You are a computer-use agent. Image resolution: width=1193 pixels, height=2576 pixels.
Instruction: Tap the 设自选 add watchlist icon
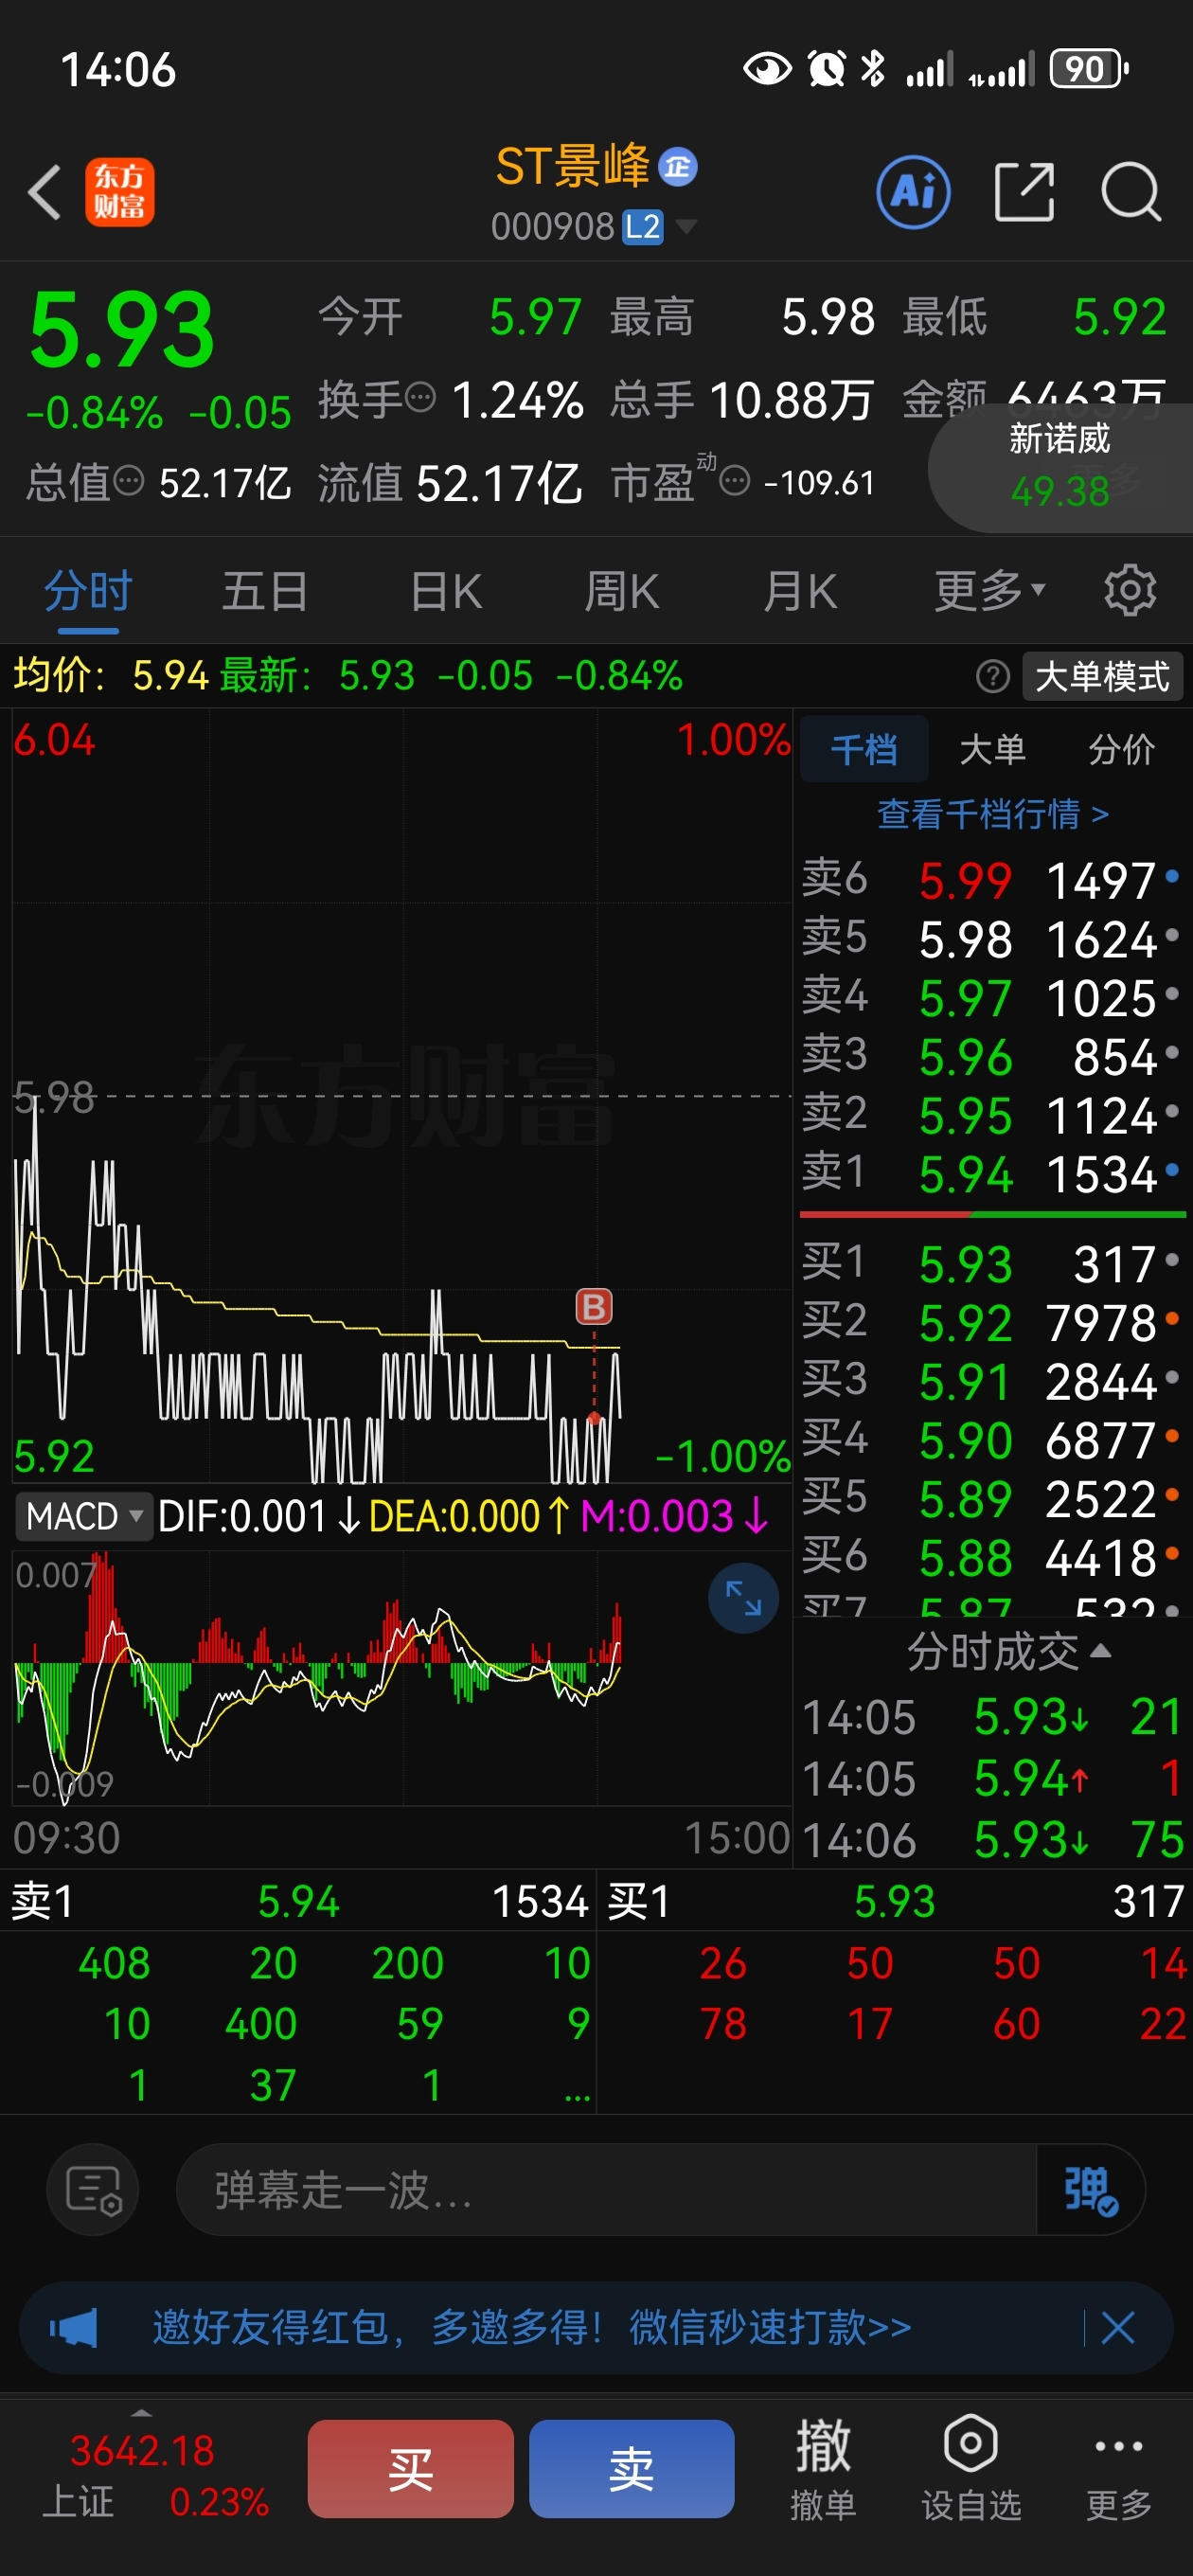[971, 2469]
